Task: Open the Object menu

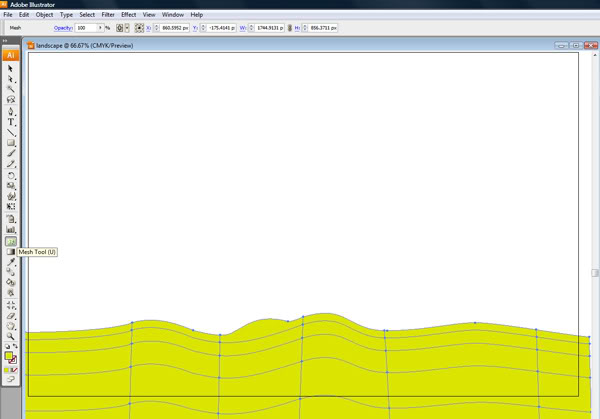Action: click(x=44, y=15)
